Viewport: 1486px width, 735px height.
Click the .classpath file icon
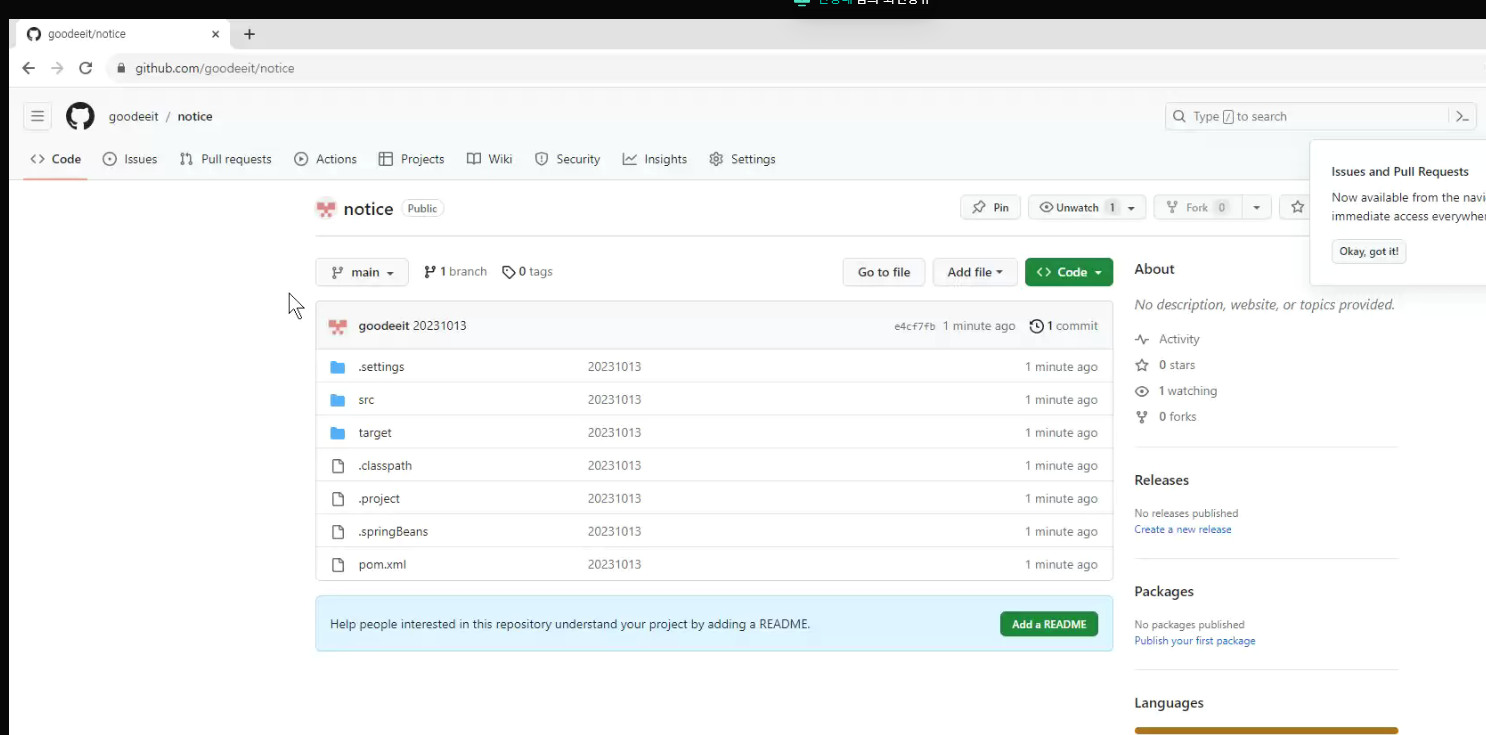[338, 466]
